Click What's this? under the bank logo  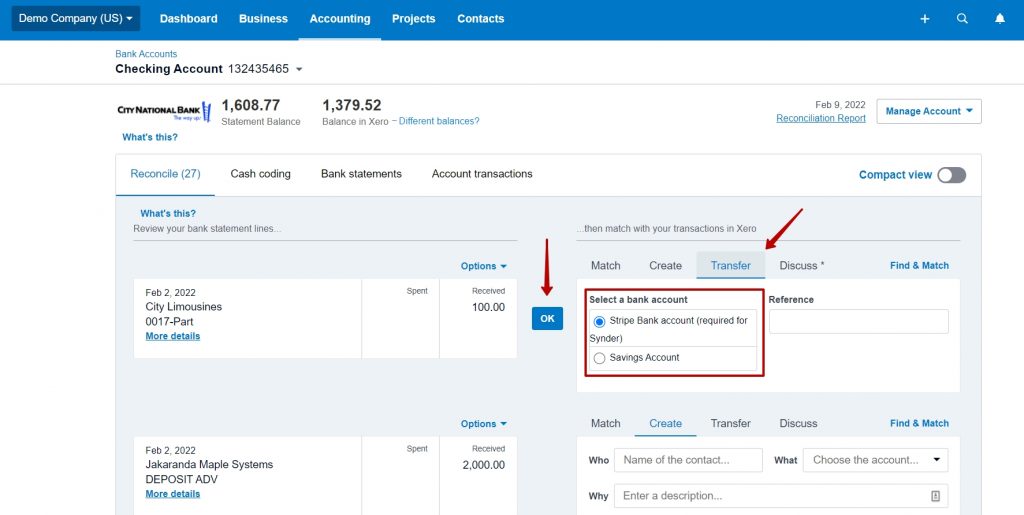pos(150,137)
